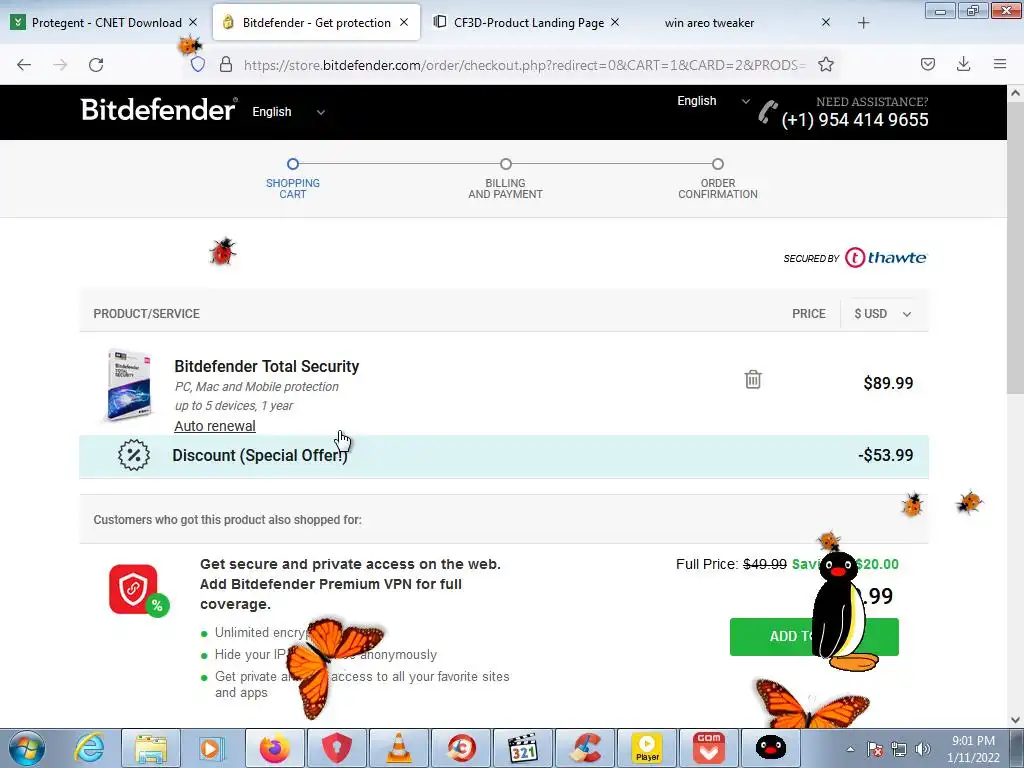Click the Bitdefender logo
Image resolution: width=1024 pixels, height=768 pixels.
pyautogui.click(x=159, y=110)
